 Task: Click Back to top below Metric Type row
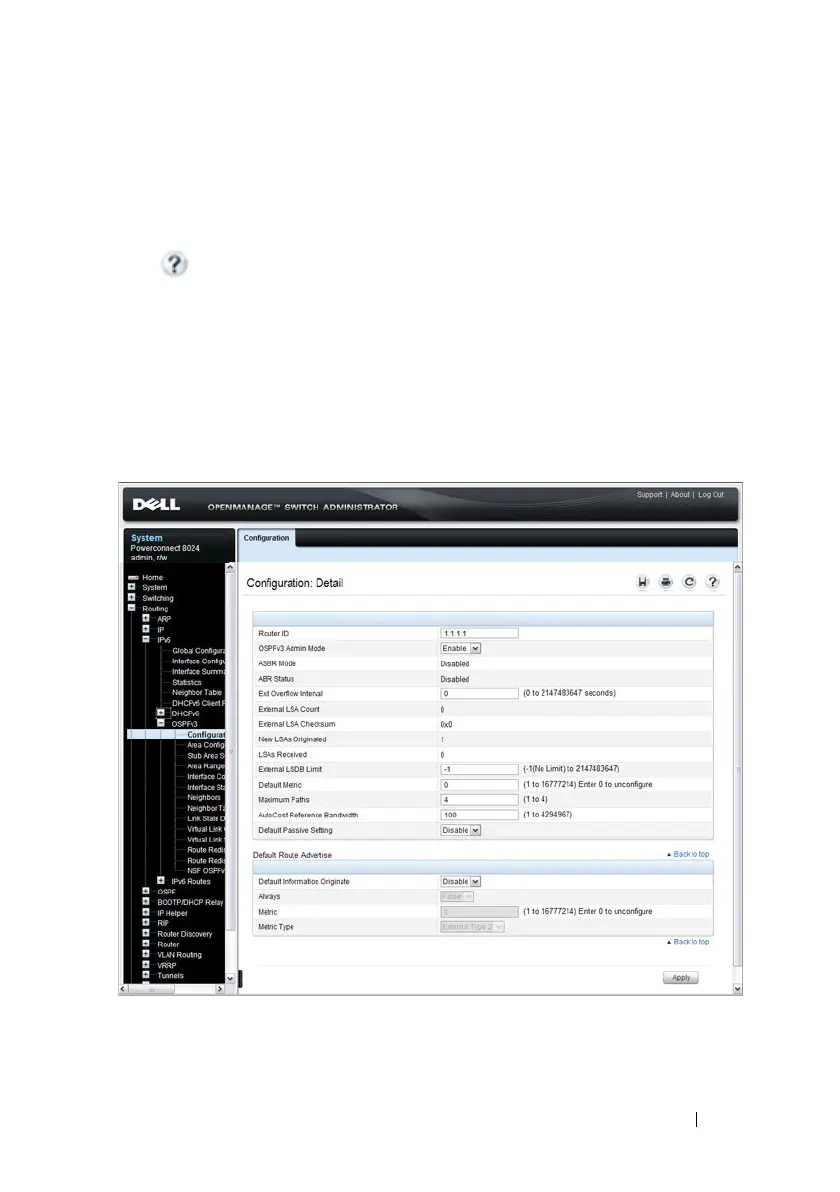point(688,942)
